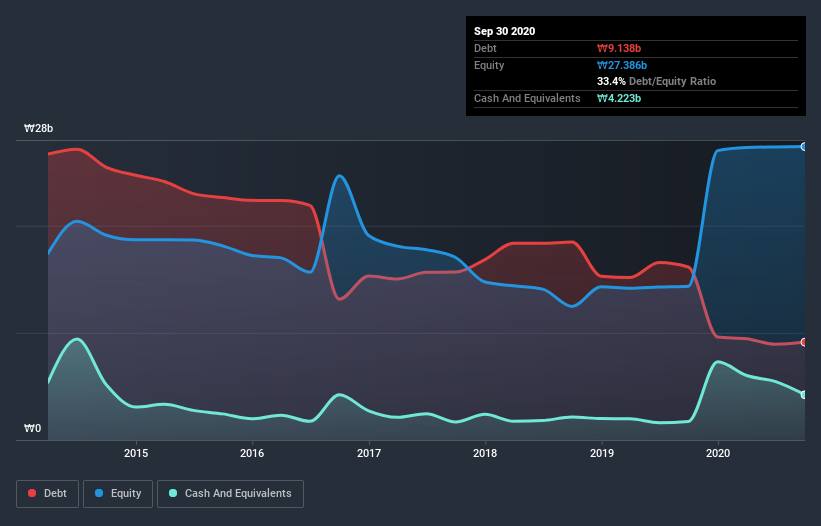Select the blue Equity endpoint marker

click(x=804, y=147)
